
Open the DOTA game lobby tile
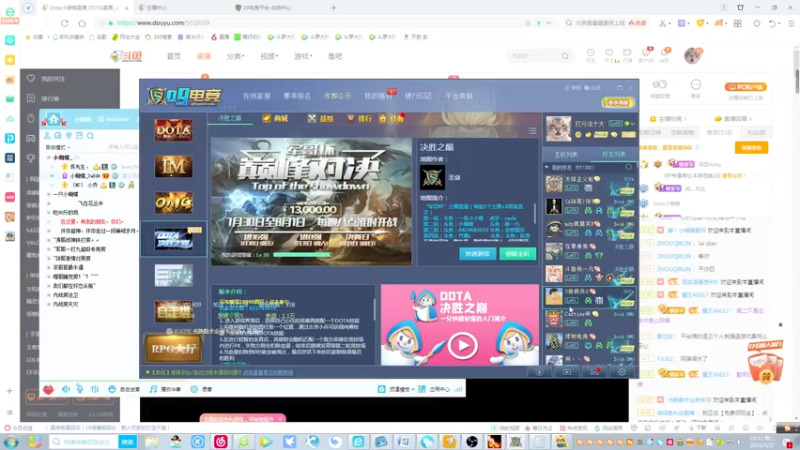(x=173, y=130)
